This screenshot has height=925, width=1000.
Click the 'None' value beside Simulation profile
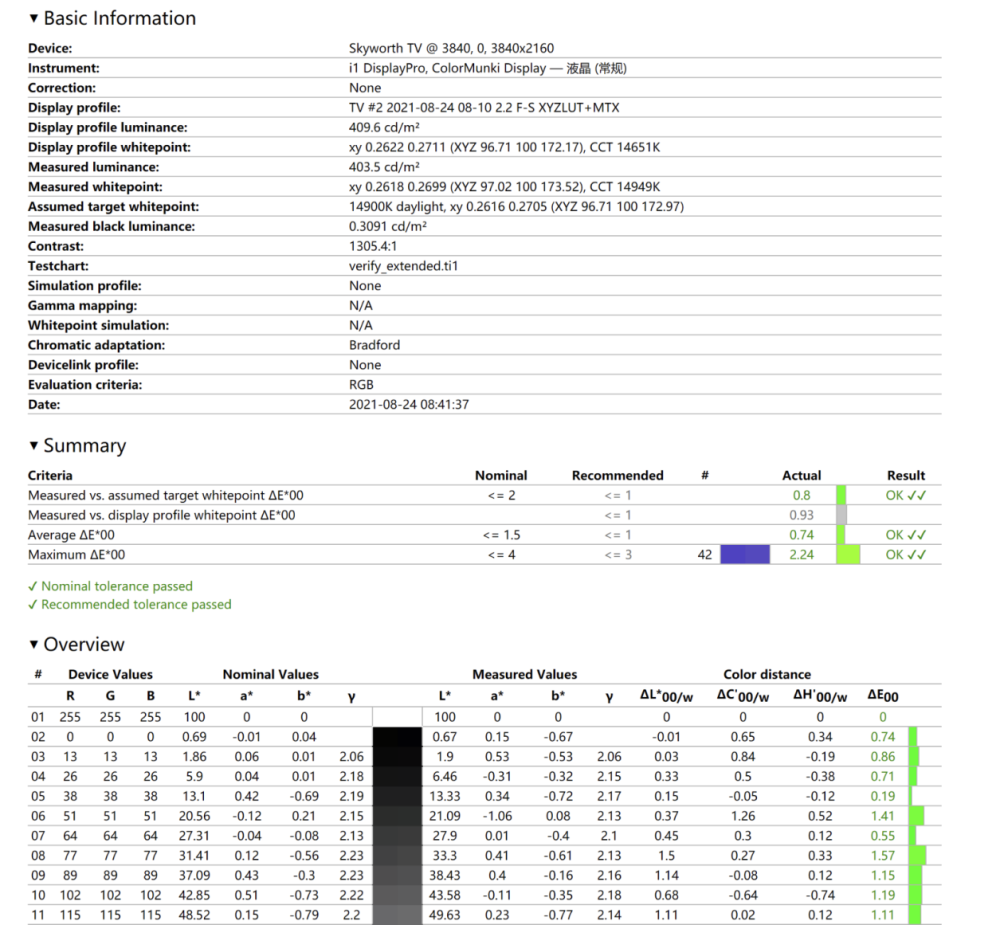365,286
